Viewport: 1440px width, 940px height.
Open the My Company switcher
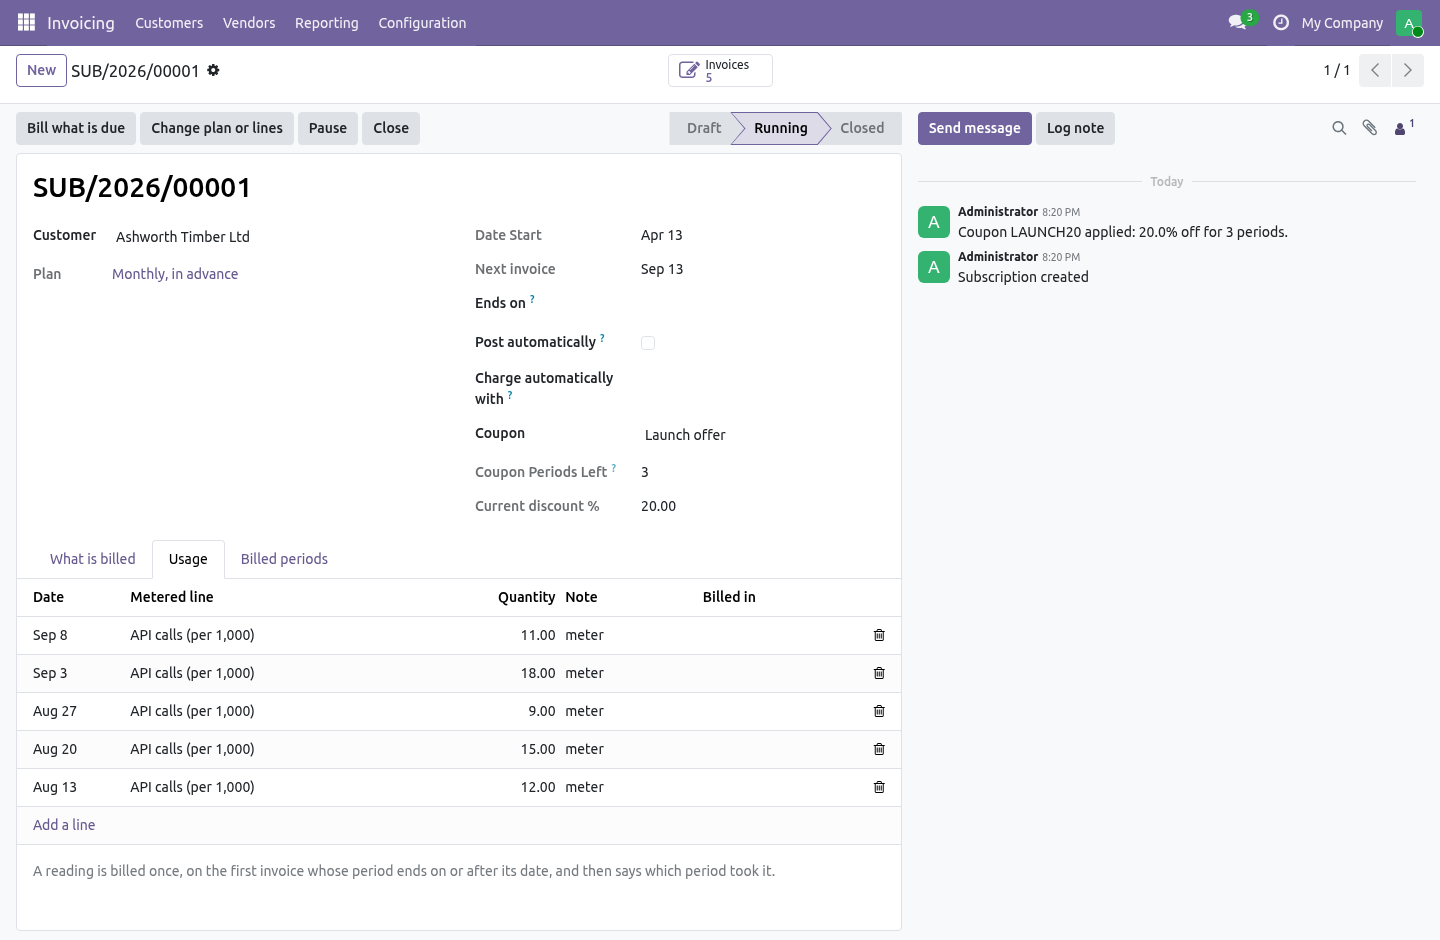(x=1342, y=23)
